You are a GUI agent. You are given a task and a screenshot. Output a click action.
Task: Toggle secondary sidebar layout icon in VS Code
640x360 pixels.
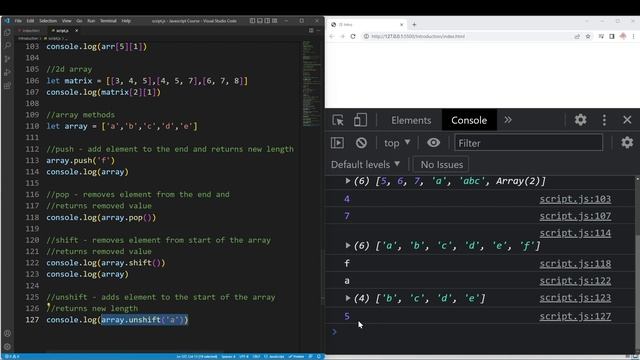tap(267, 20)
